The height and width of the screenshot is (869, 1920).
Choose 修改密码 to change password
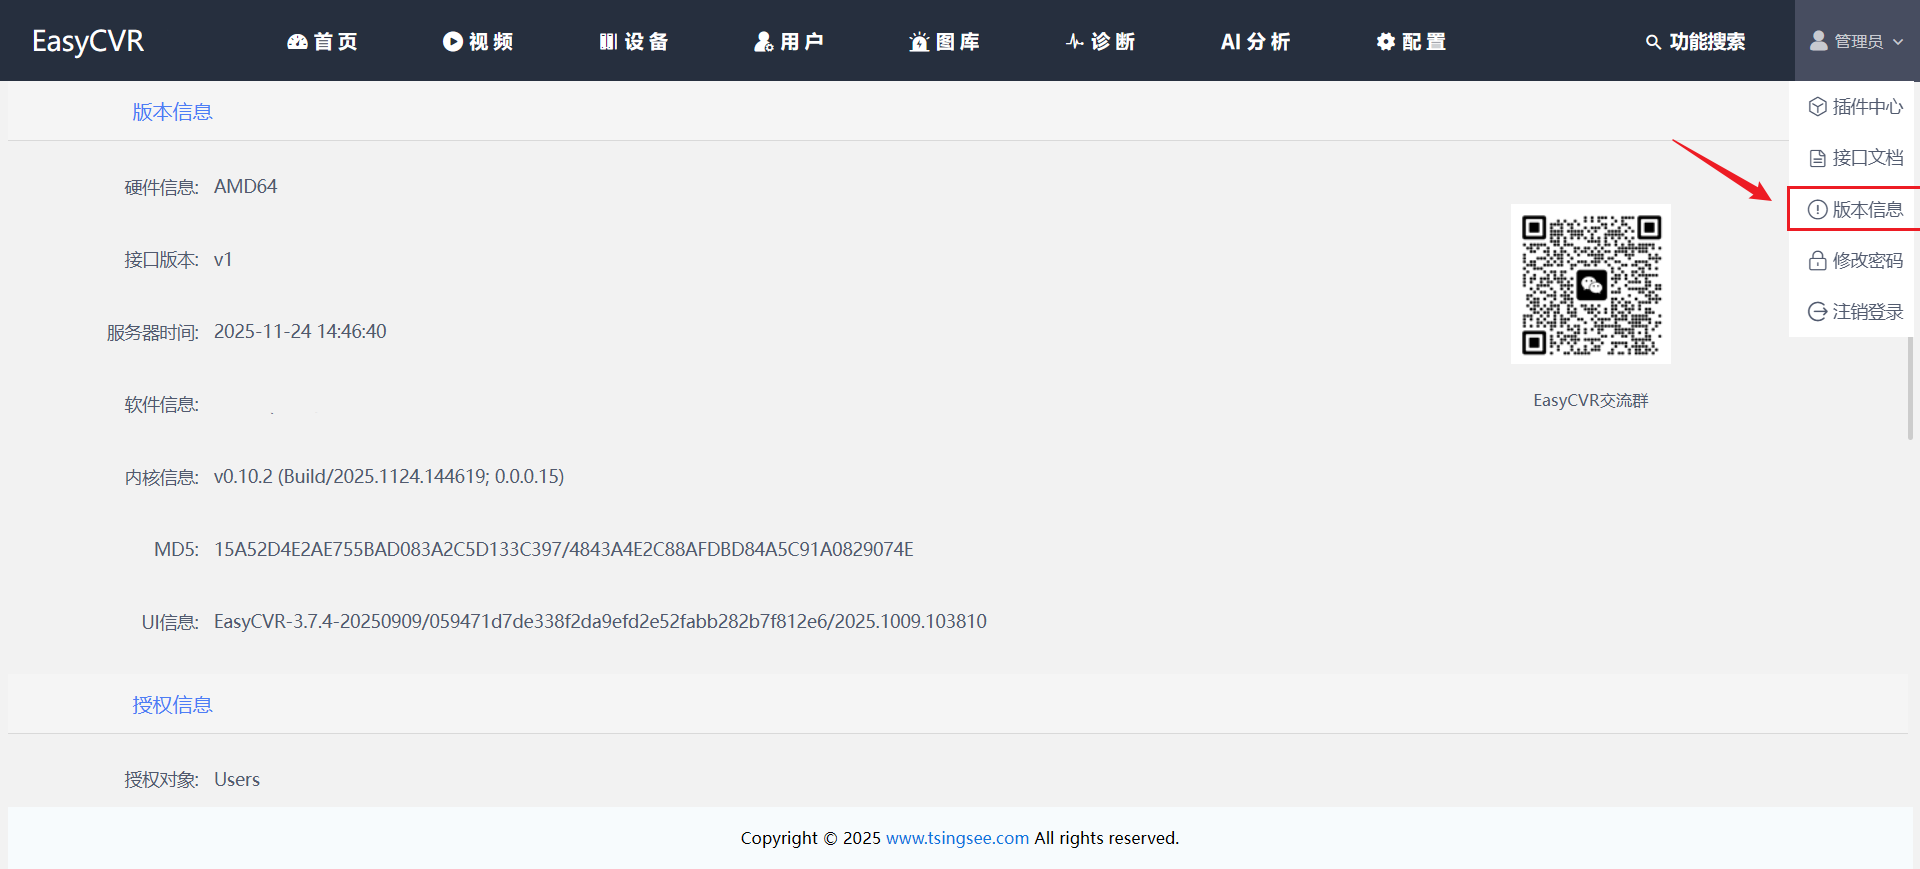[x=1856, y=261]
